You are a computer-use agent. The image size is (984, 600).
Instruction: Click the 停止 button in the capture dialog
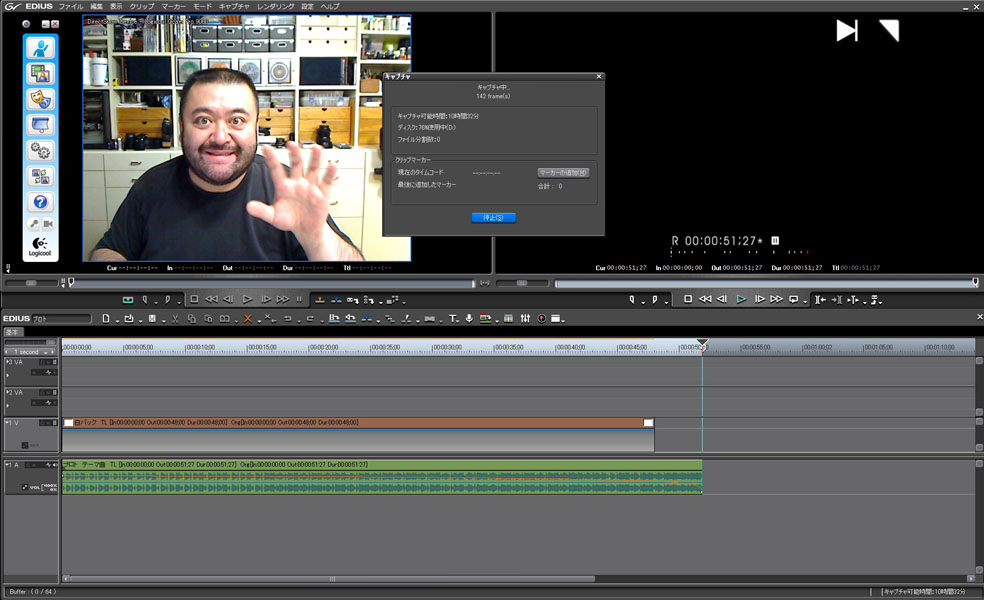tap(493, 217)
